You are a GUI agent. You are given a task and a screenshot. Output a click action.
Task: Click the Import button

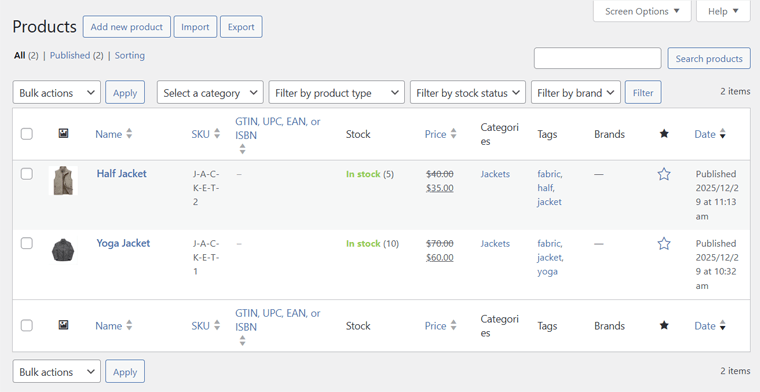(195, 27)
